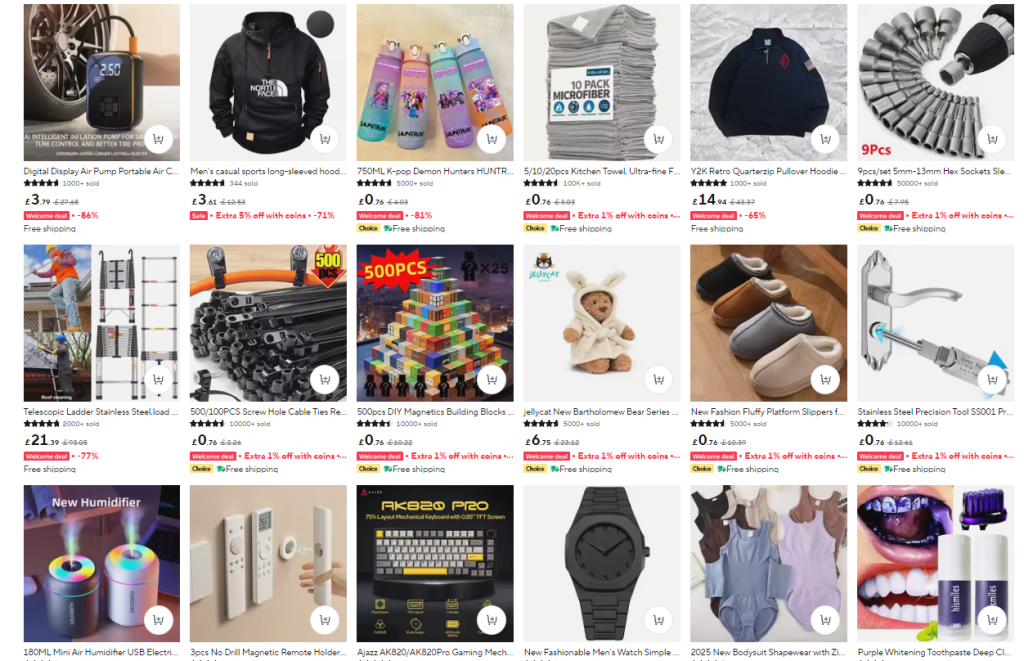
Task: Add Telescopic Ladder to cart
Action: pyautogui.click(x=158, y=379)
